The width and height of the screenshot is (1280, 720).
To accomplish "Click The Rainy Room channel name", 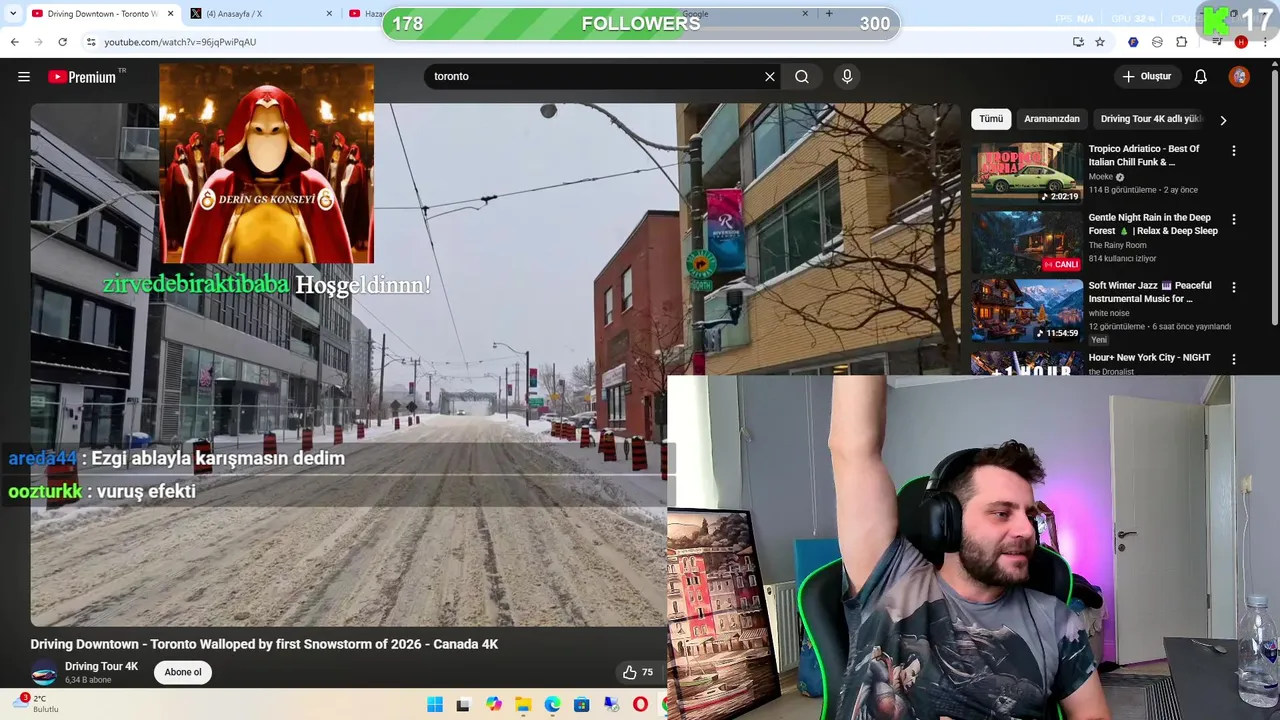I will pyautogui.click(x=1117, y=245).
